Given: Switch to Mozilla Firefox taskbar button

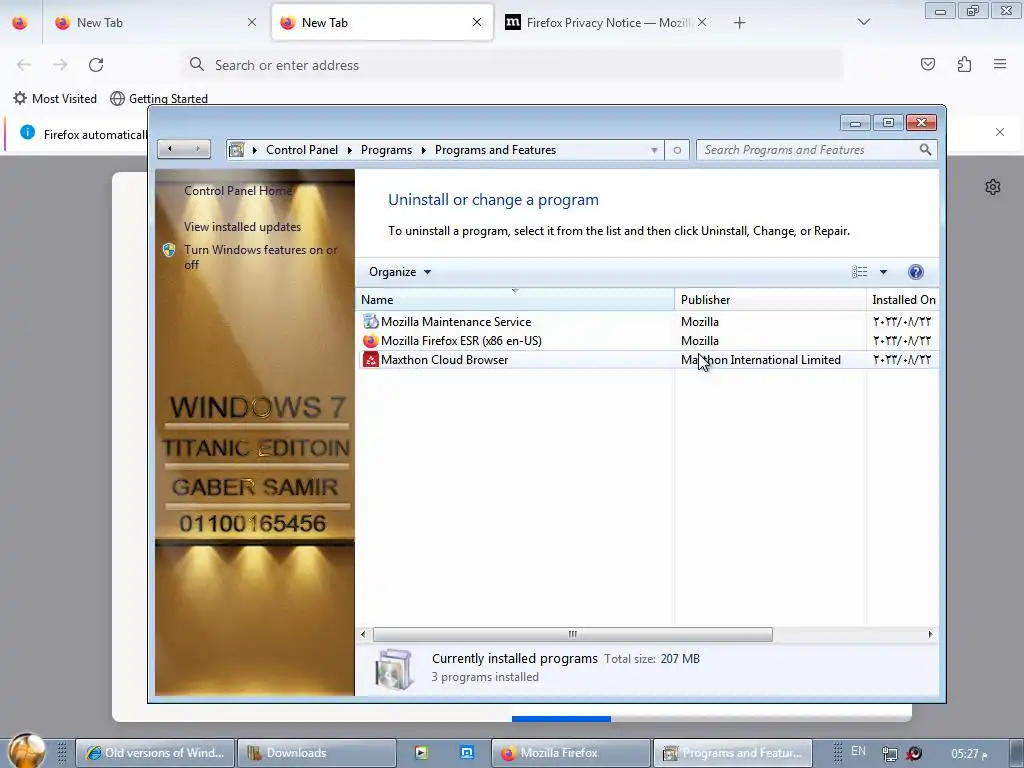Looking at the screenshot, I should pos(571,753).
